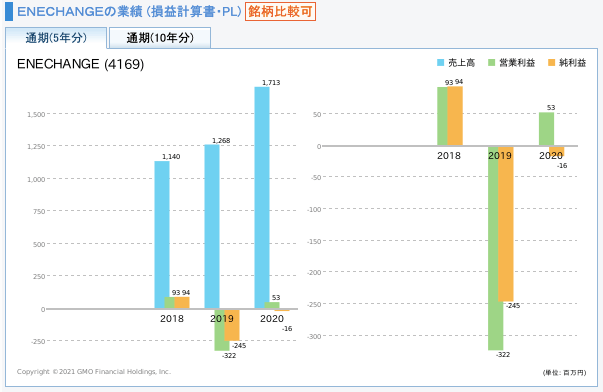
Task: Click the green 営業利益 legend swatch
Action: tap(491, 63)
